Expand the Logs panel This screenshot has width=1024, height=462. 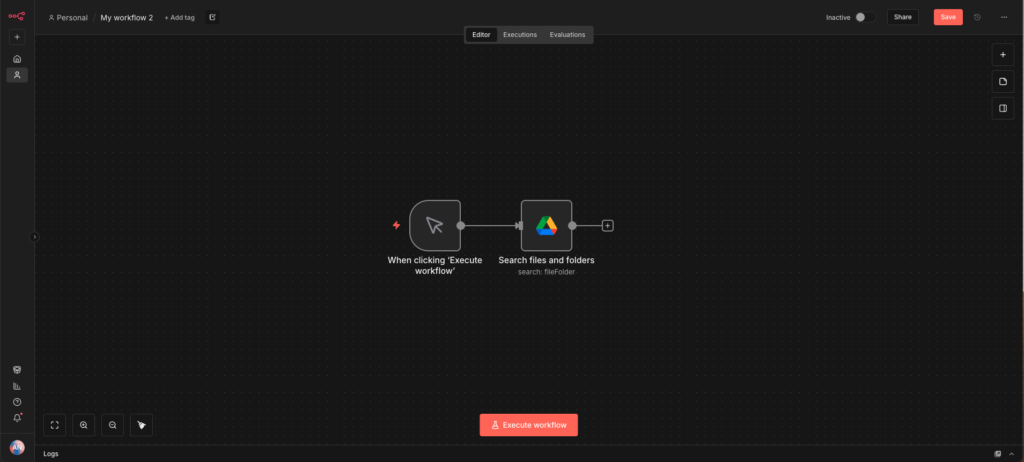[x=1010, y=454]
